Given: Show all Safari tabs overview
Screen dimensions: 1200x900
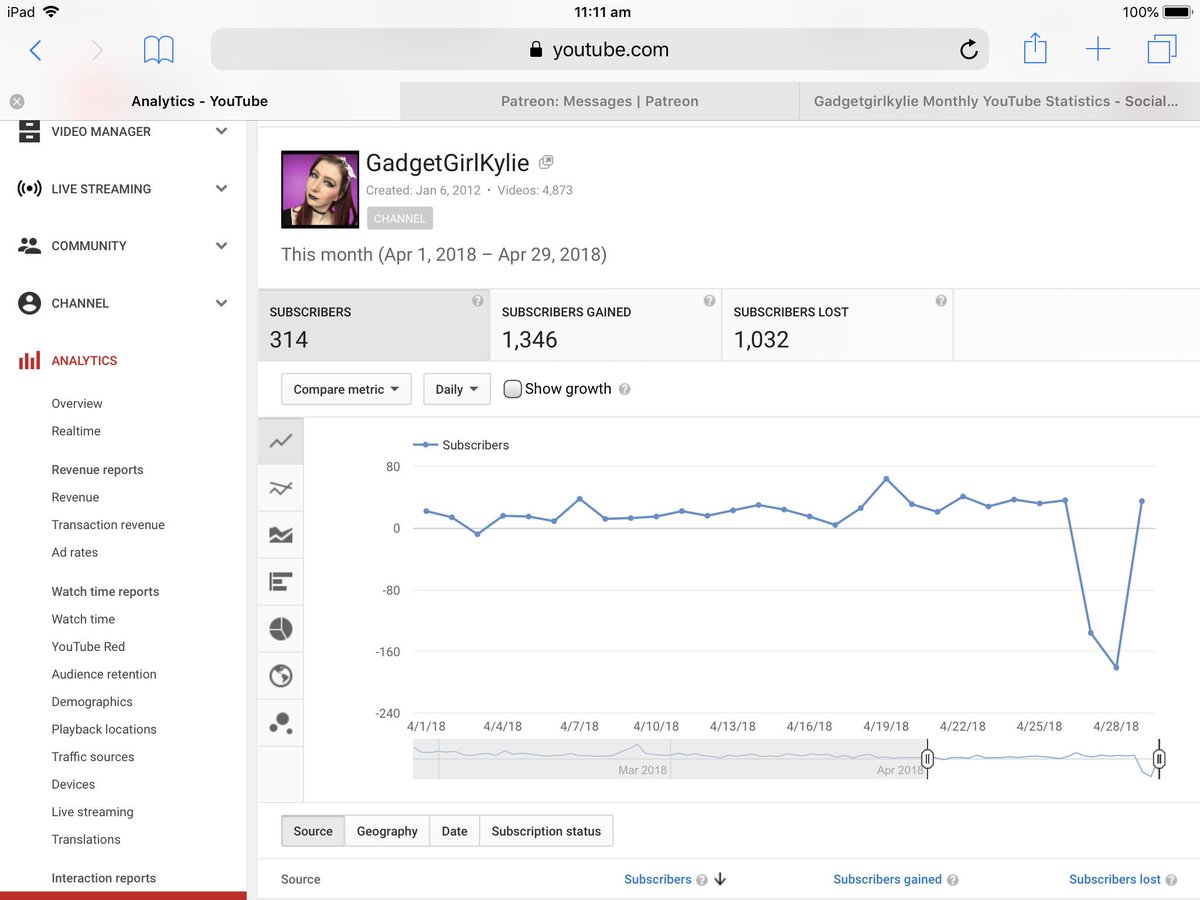Looking at the screenshot, I should click(x=1162, y=49).
